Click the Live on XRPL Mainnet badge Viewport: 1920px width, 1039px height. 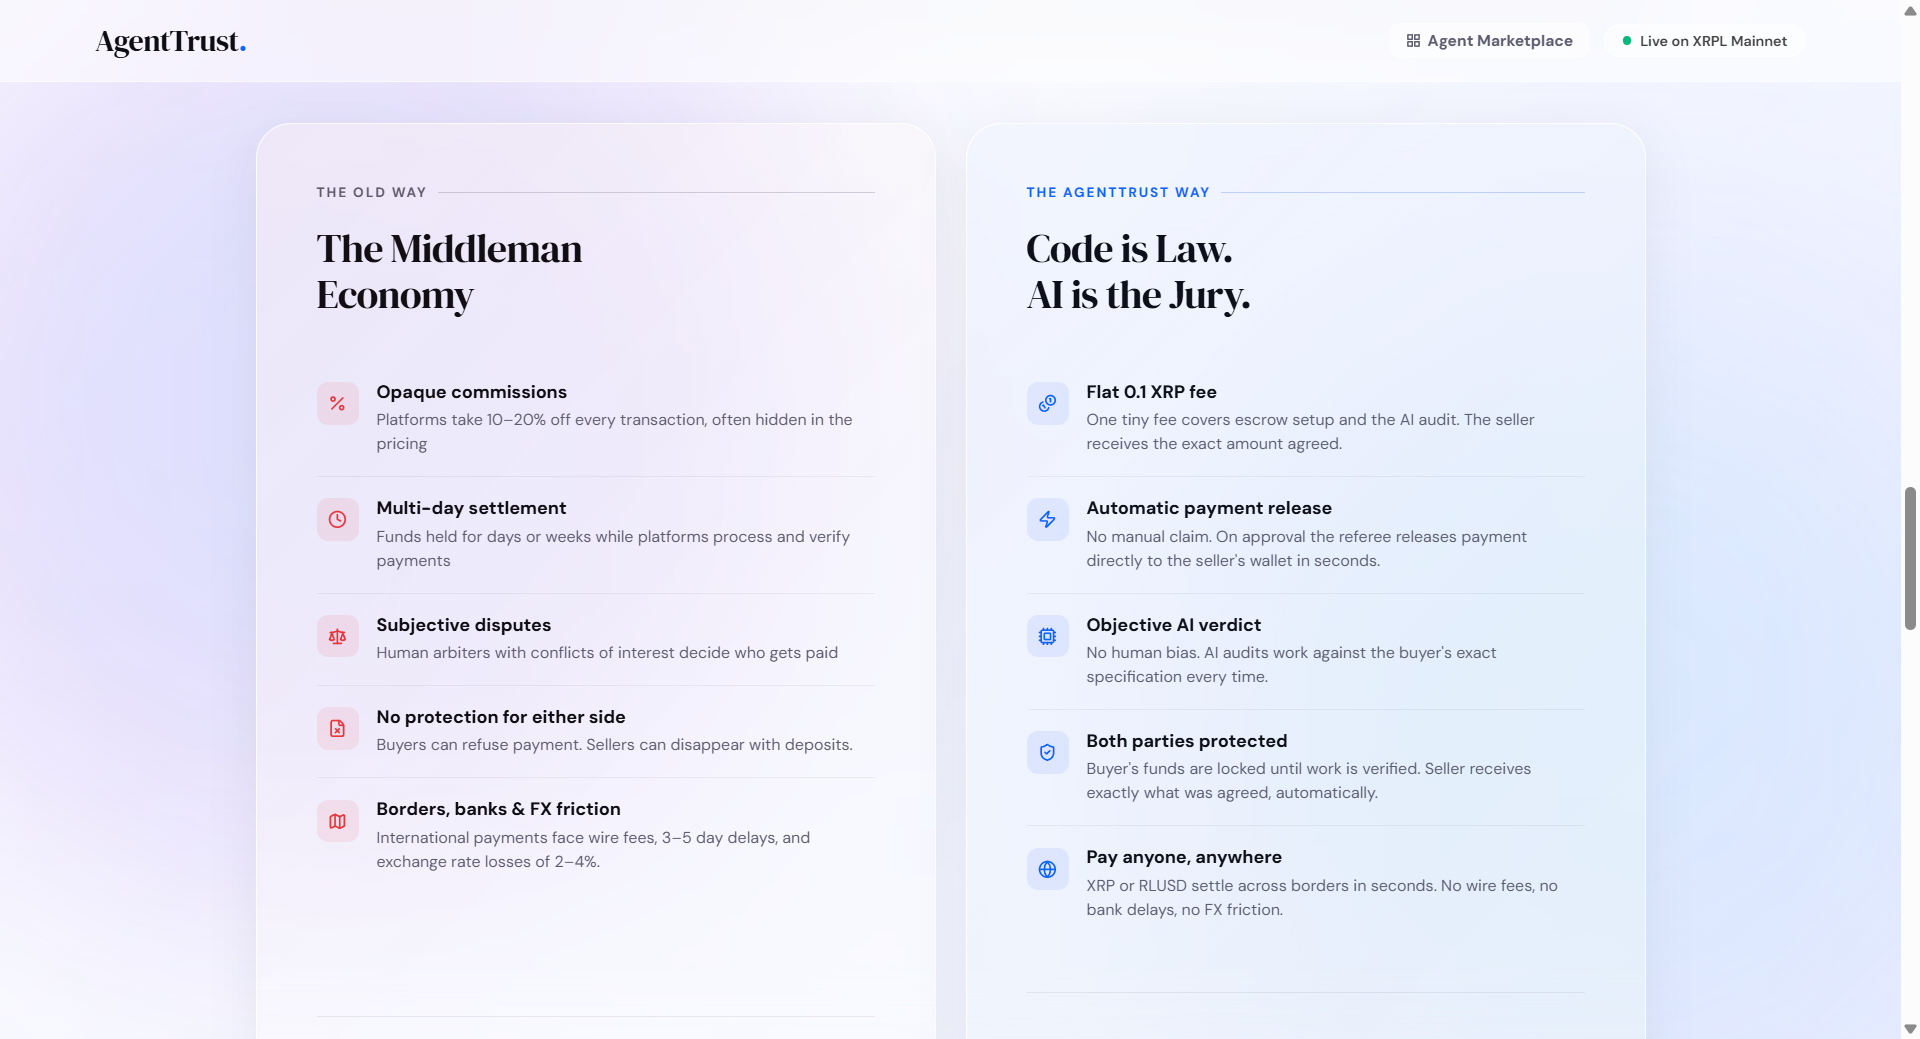[1704, 41]
